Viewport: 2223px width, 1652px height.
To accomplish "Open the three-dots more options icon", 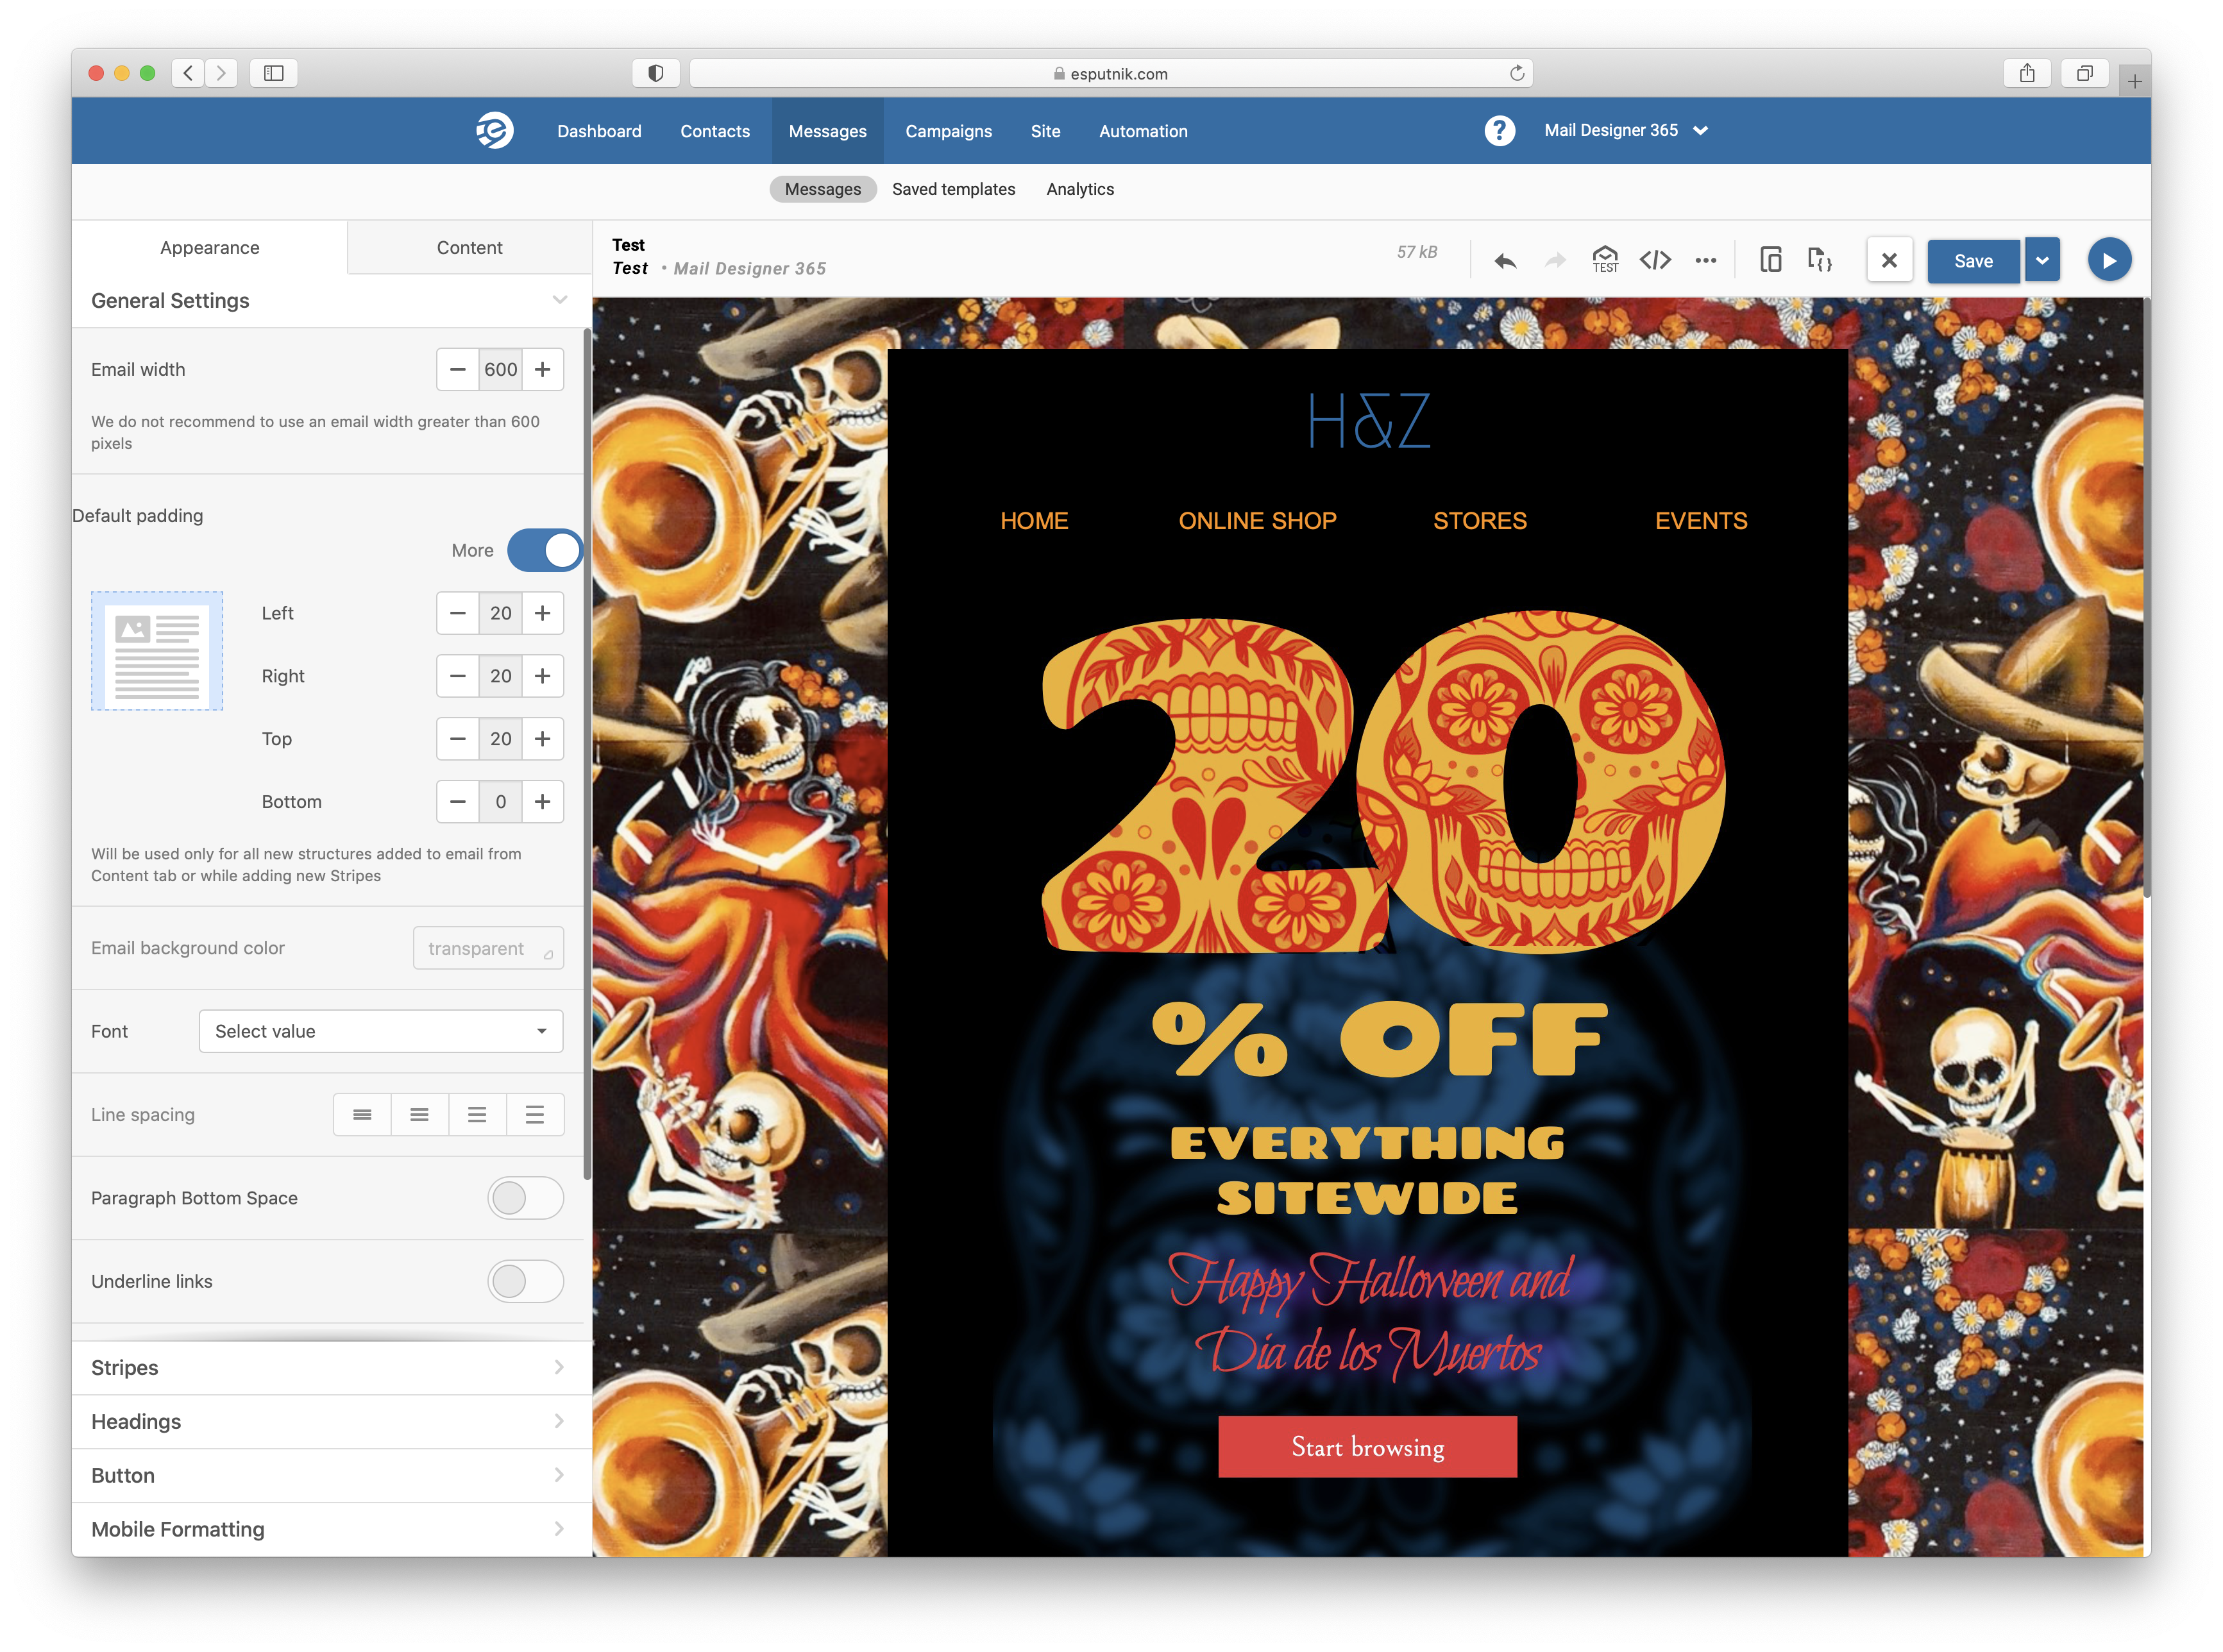I will click(x=1706, y=261).
